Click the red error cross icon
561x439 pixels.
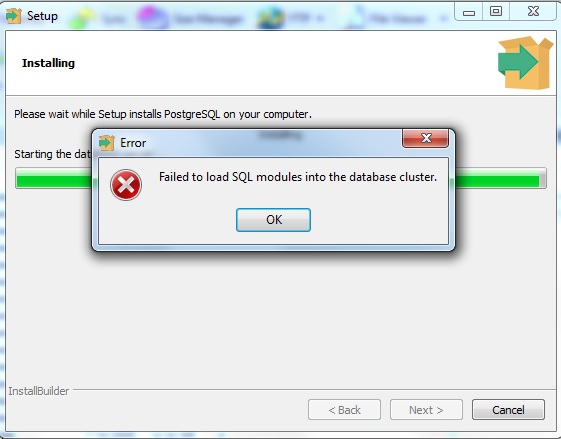point(126,185)
